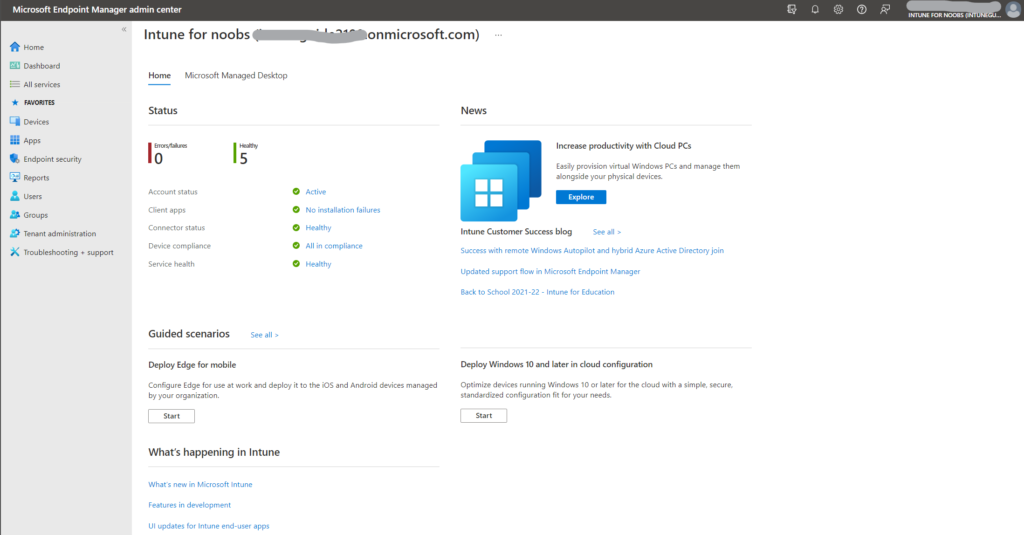Click the Home house icon in sidebar
The width and height of the screenshot is (1024, 535).
pyautogui.click(x=14, y=47)
